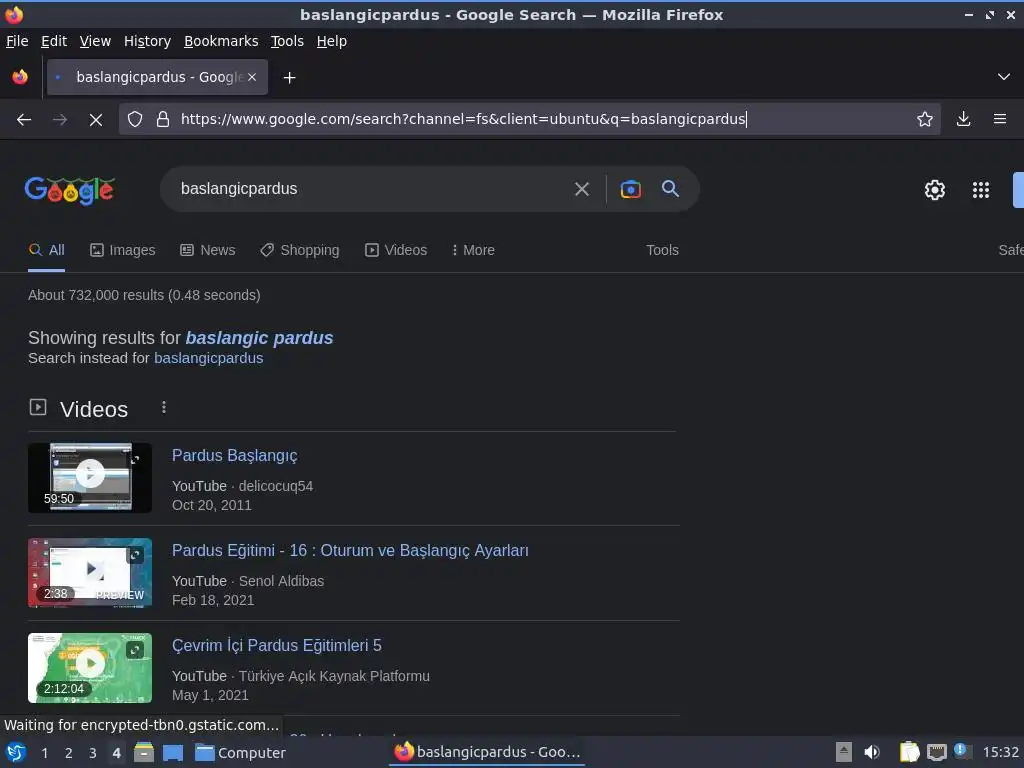Open a new tab with plus button

click(x=289, y=78)
